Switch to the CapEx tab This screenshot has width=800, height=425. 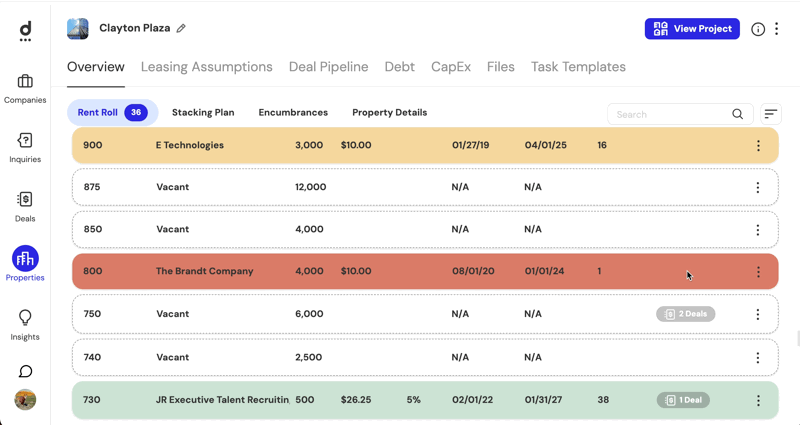[451, 67]
